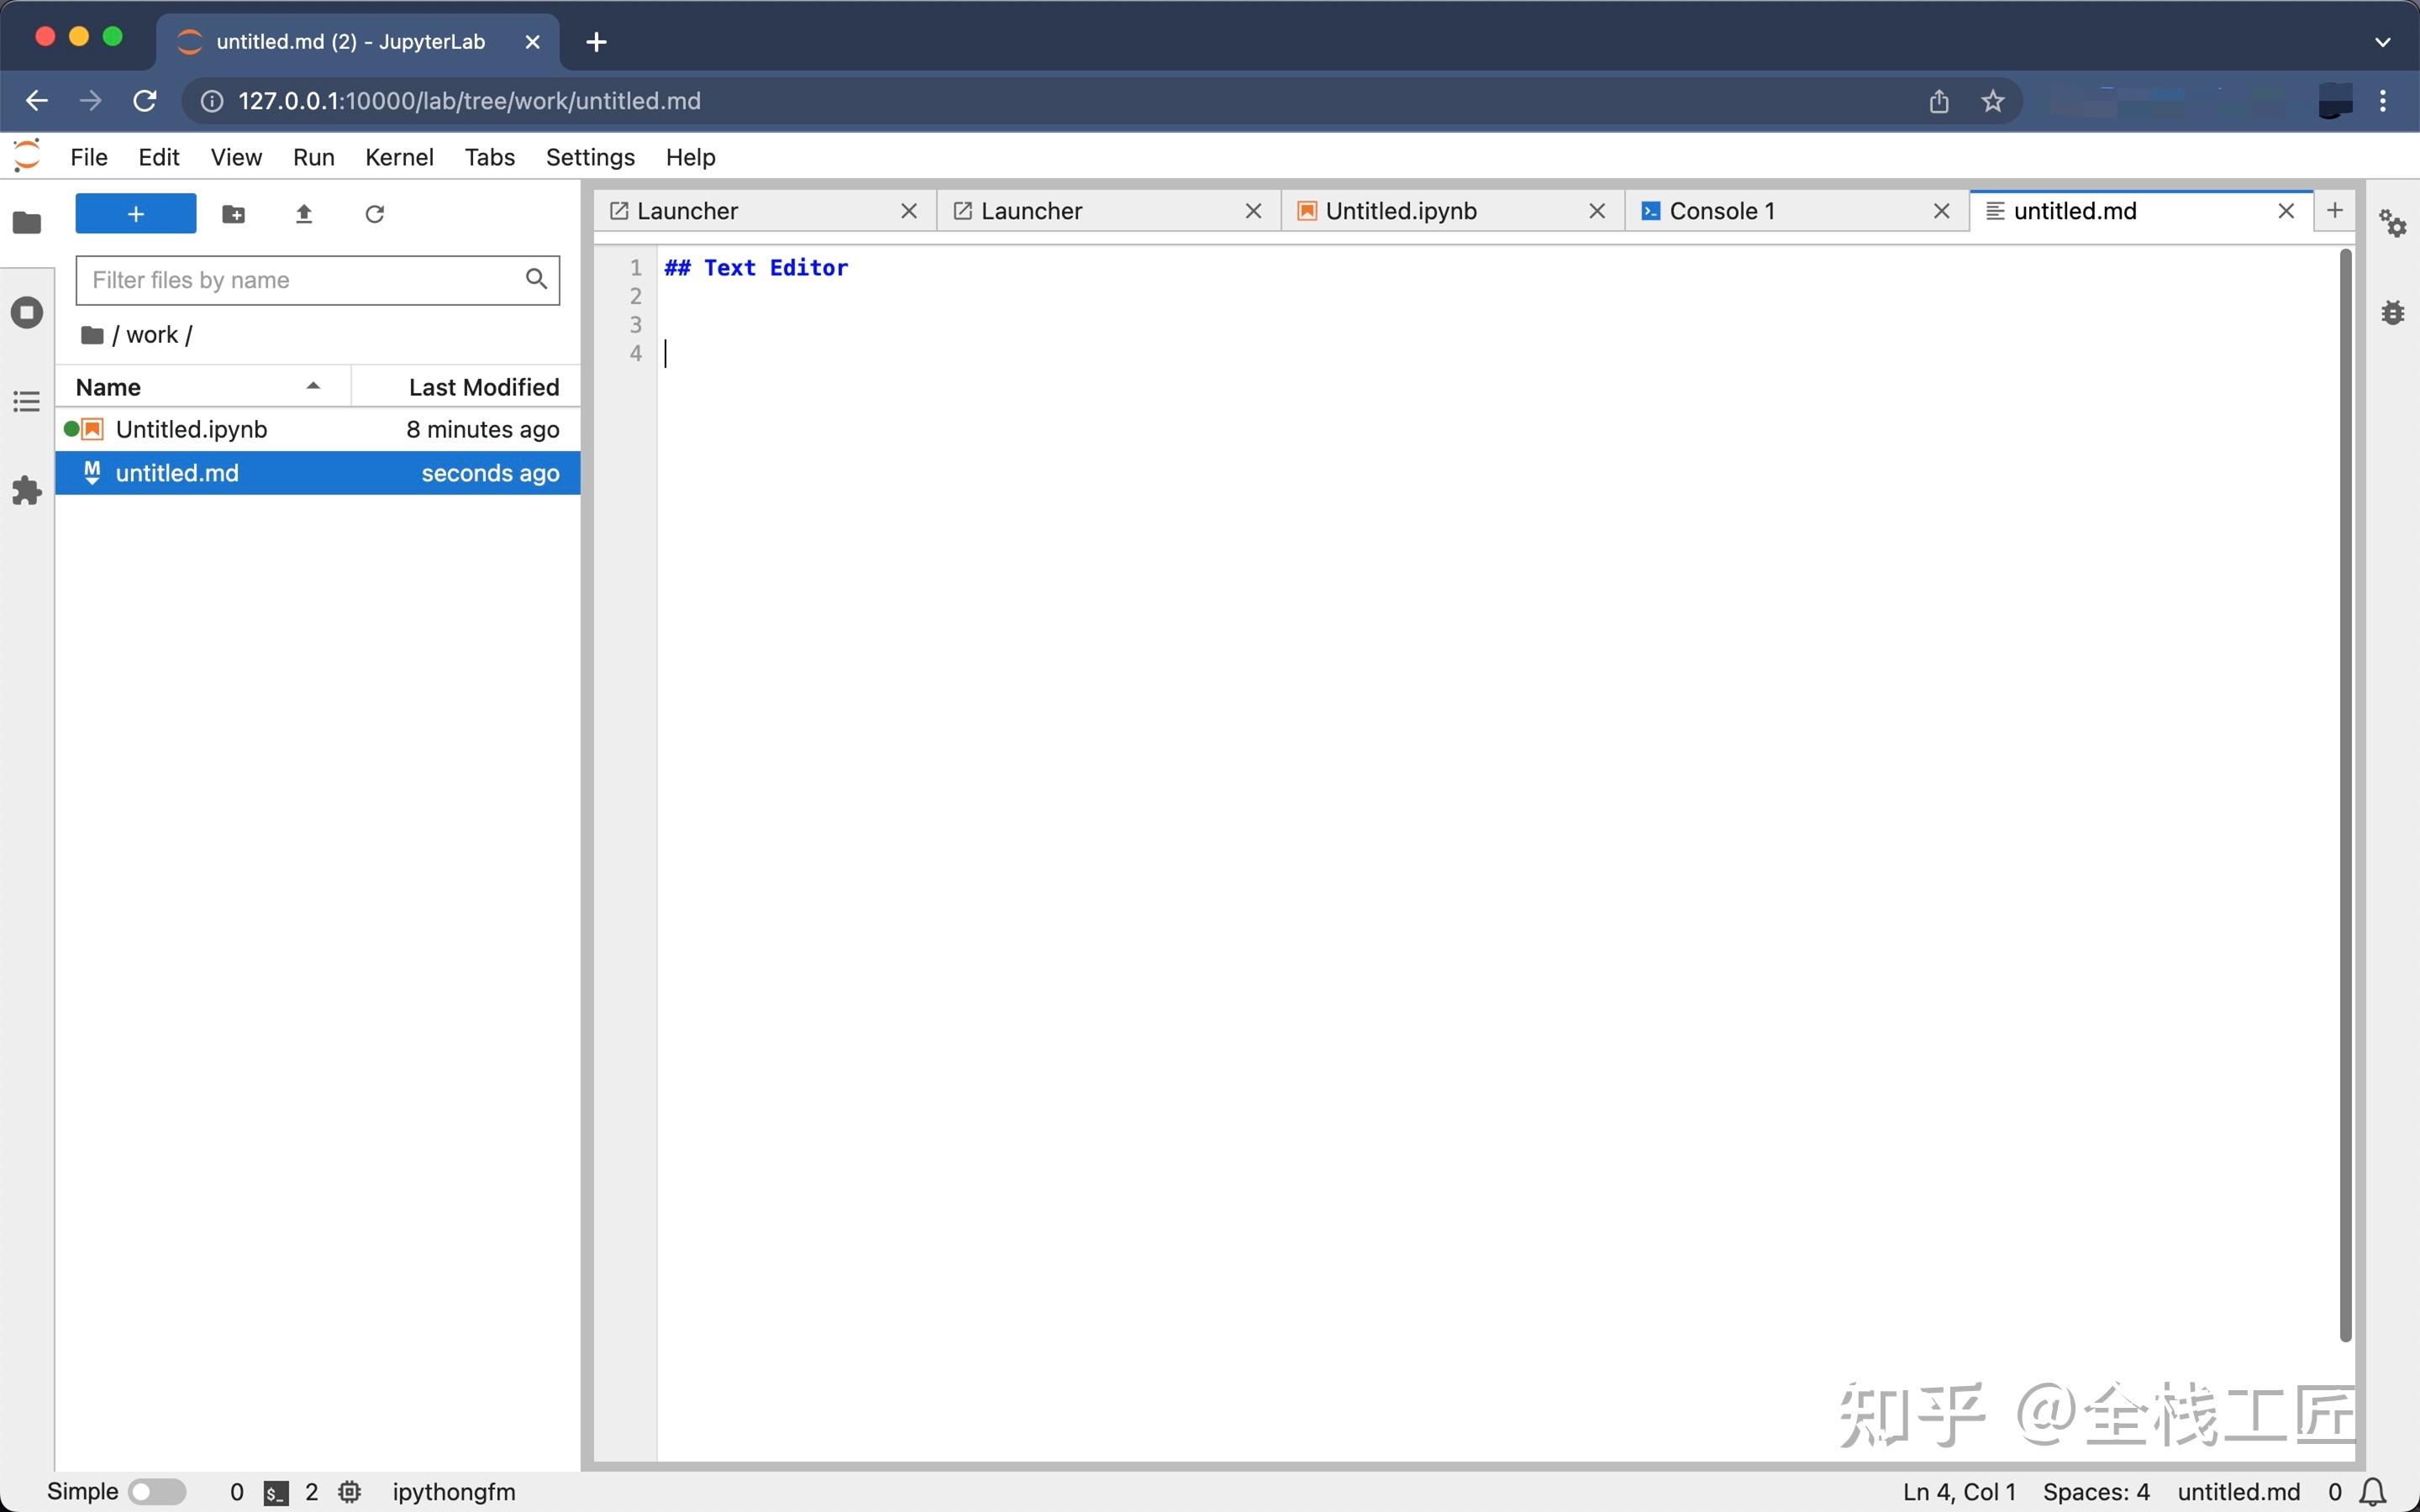Click the Spaces: 4 indentation indicator

pyautogui.click(x=2097, y=1492)
